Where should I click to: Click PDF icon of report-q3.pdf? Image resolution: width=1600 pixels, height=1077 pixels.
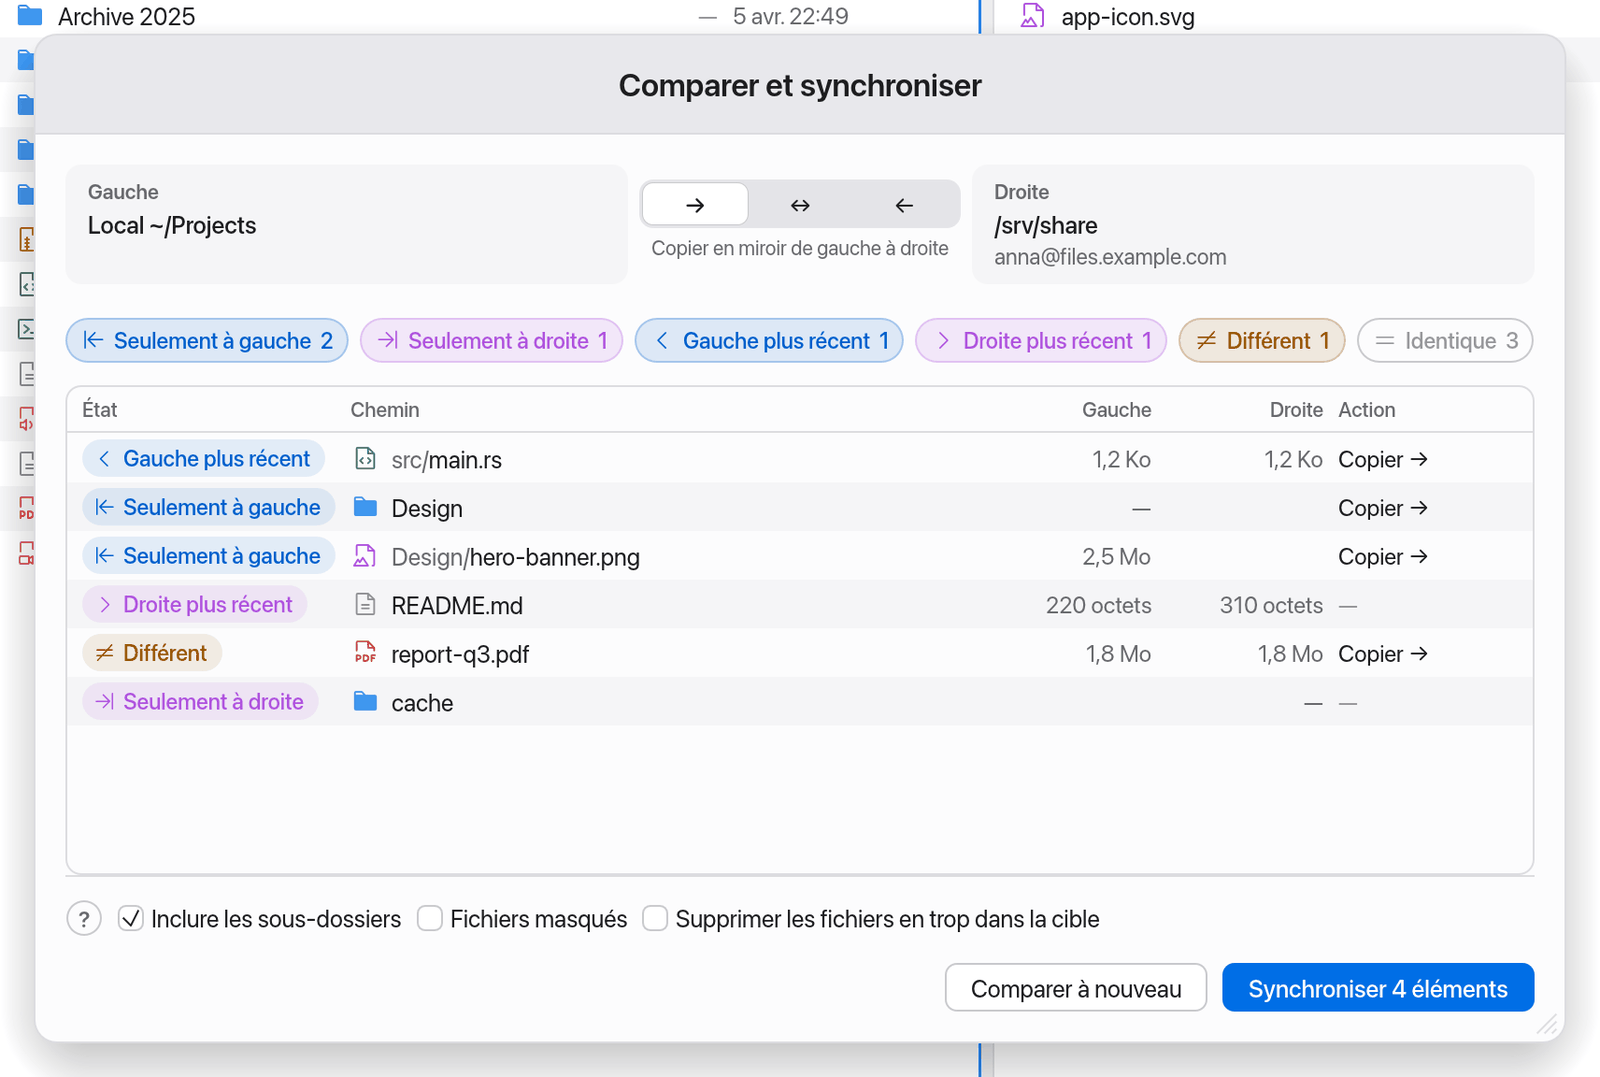pos(365,653)
